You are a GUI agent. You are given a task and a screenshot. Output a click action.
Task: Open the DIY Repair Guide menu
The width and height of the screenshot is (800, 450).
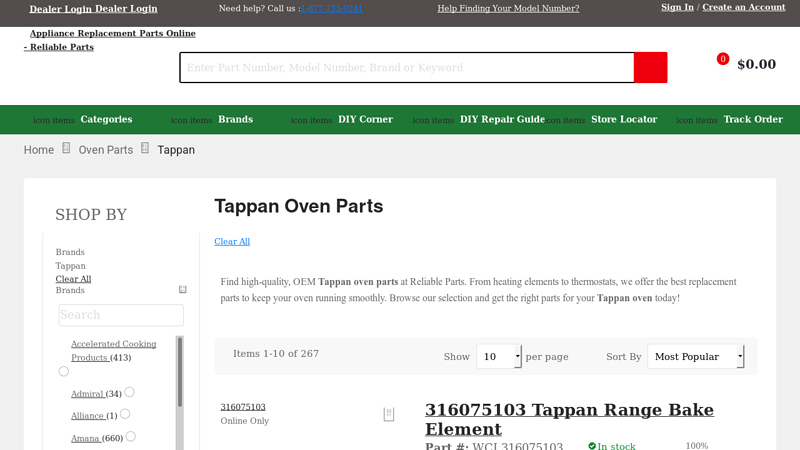[x=502, y=119]
